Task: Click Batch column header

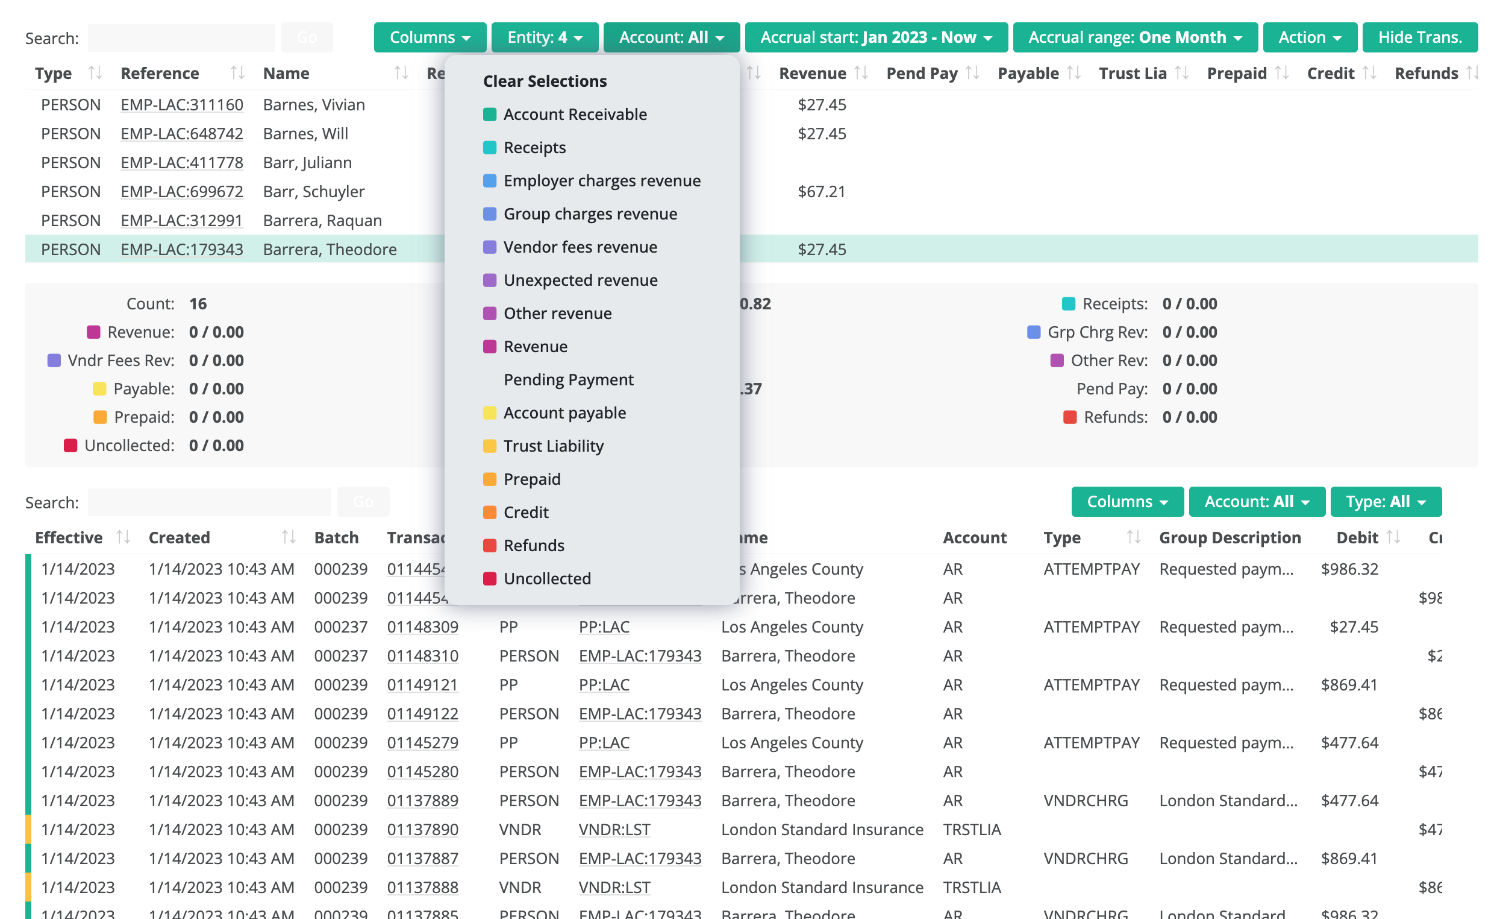Action: tap(336, 537)
